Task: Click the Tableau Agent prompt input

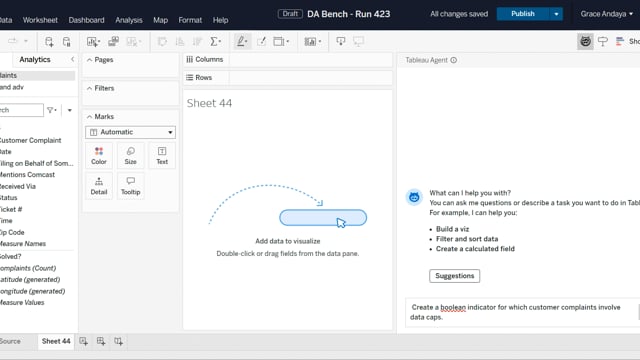Action: point(521,312)
